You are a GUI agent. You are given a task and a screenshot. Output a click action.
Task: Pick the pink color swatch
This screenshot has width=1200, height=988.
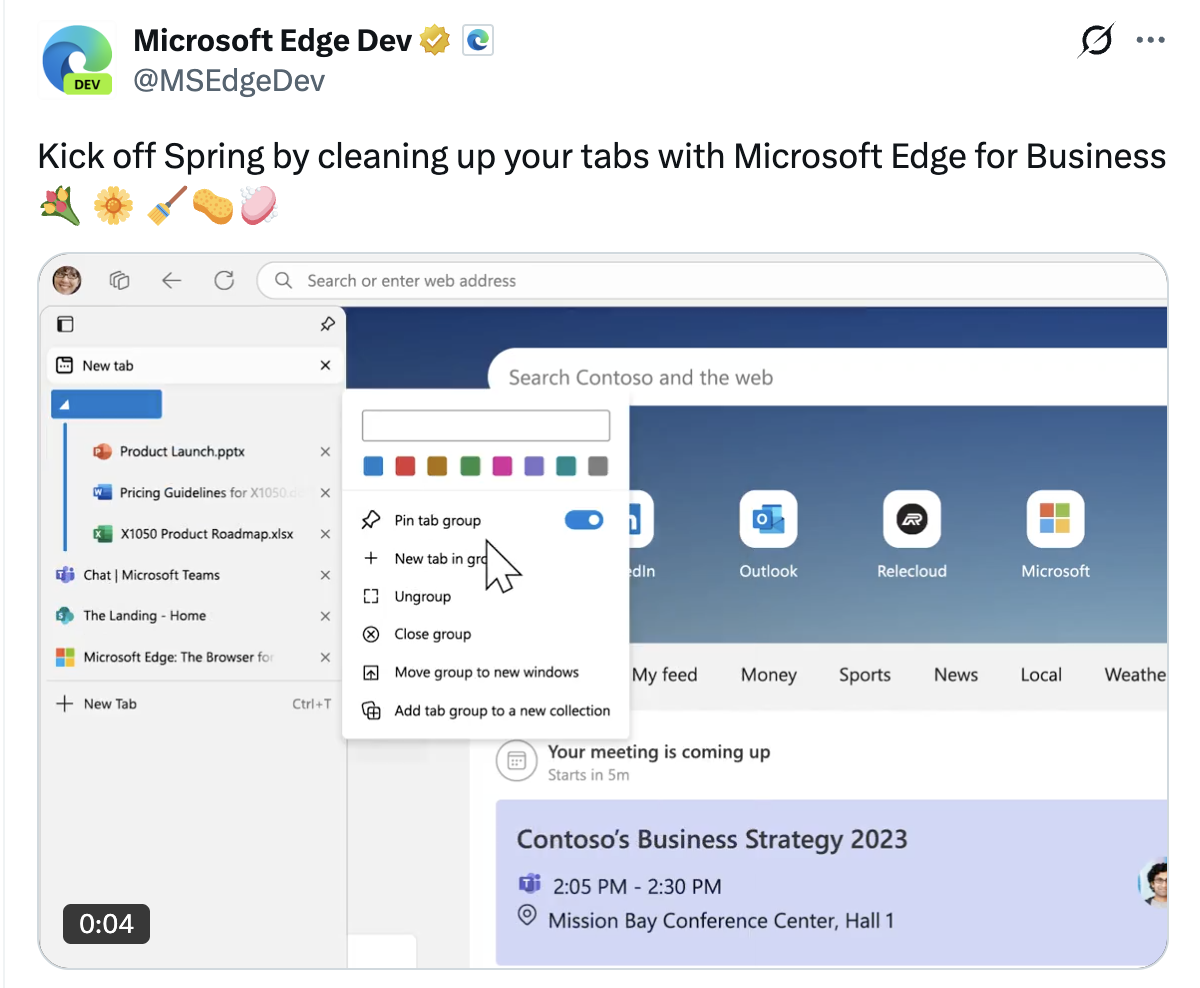point(502,466)
